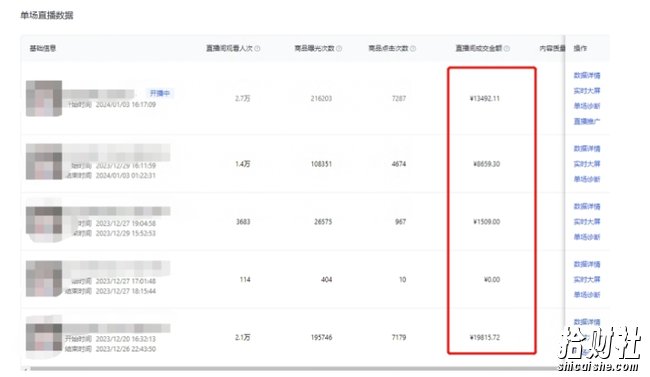Open 实时大屏 for the ¥1509.00 session
The height and width of the screenshot is (377, 650).
click(587, 222)
